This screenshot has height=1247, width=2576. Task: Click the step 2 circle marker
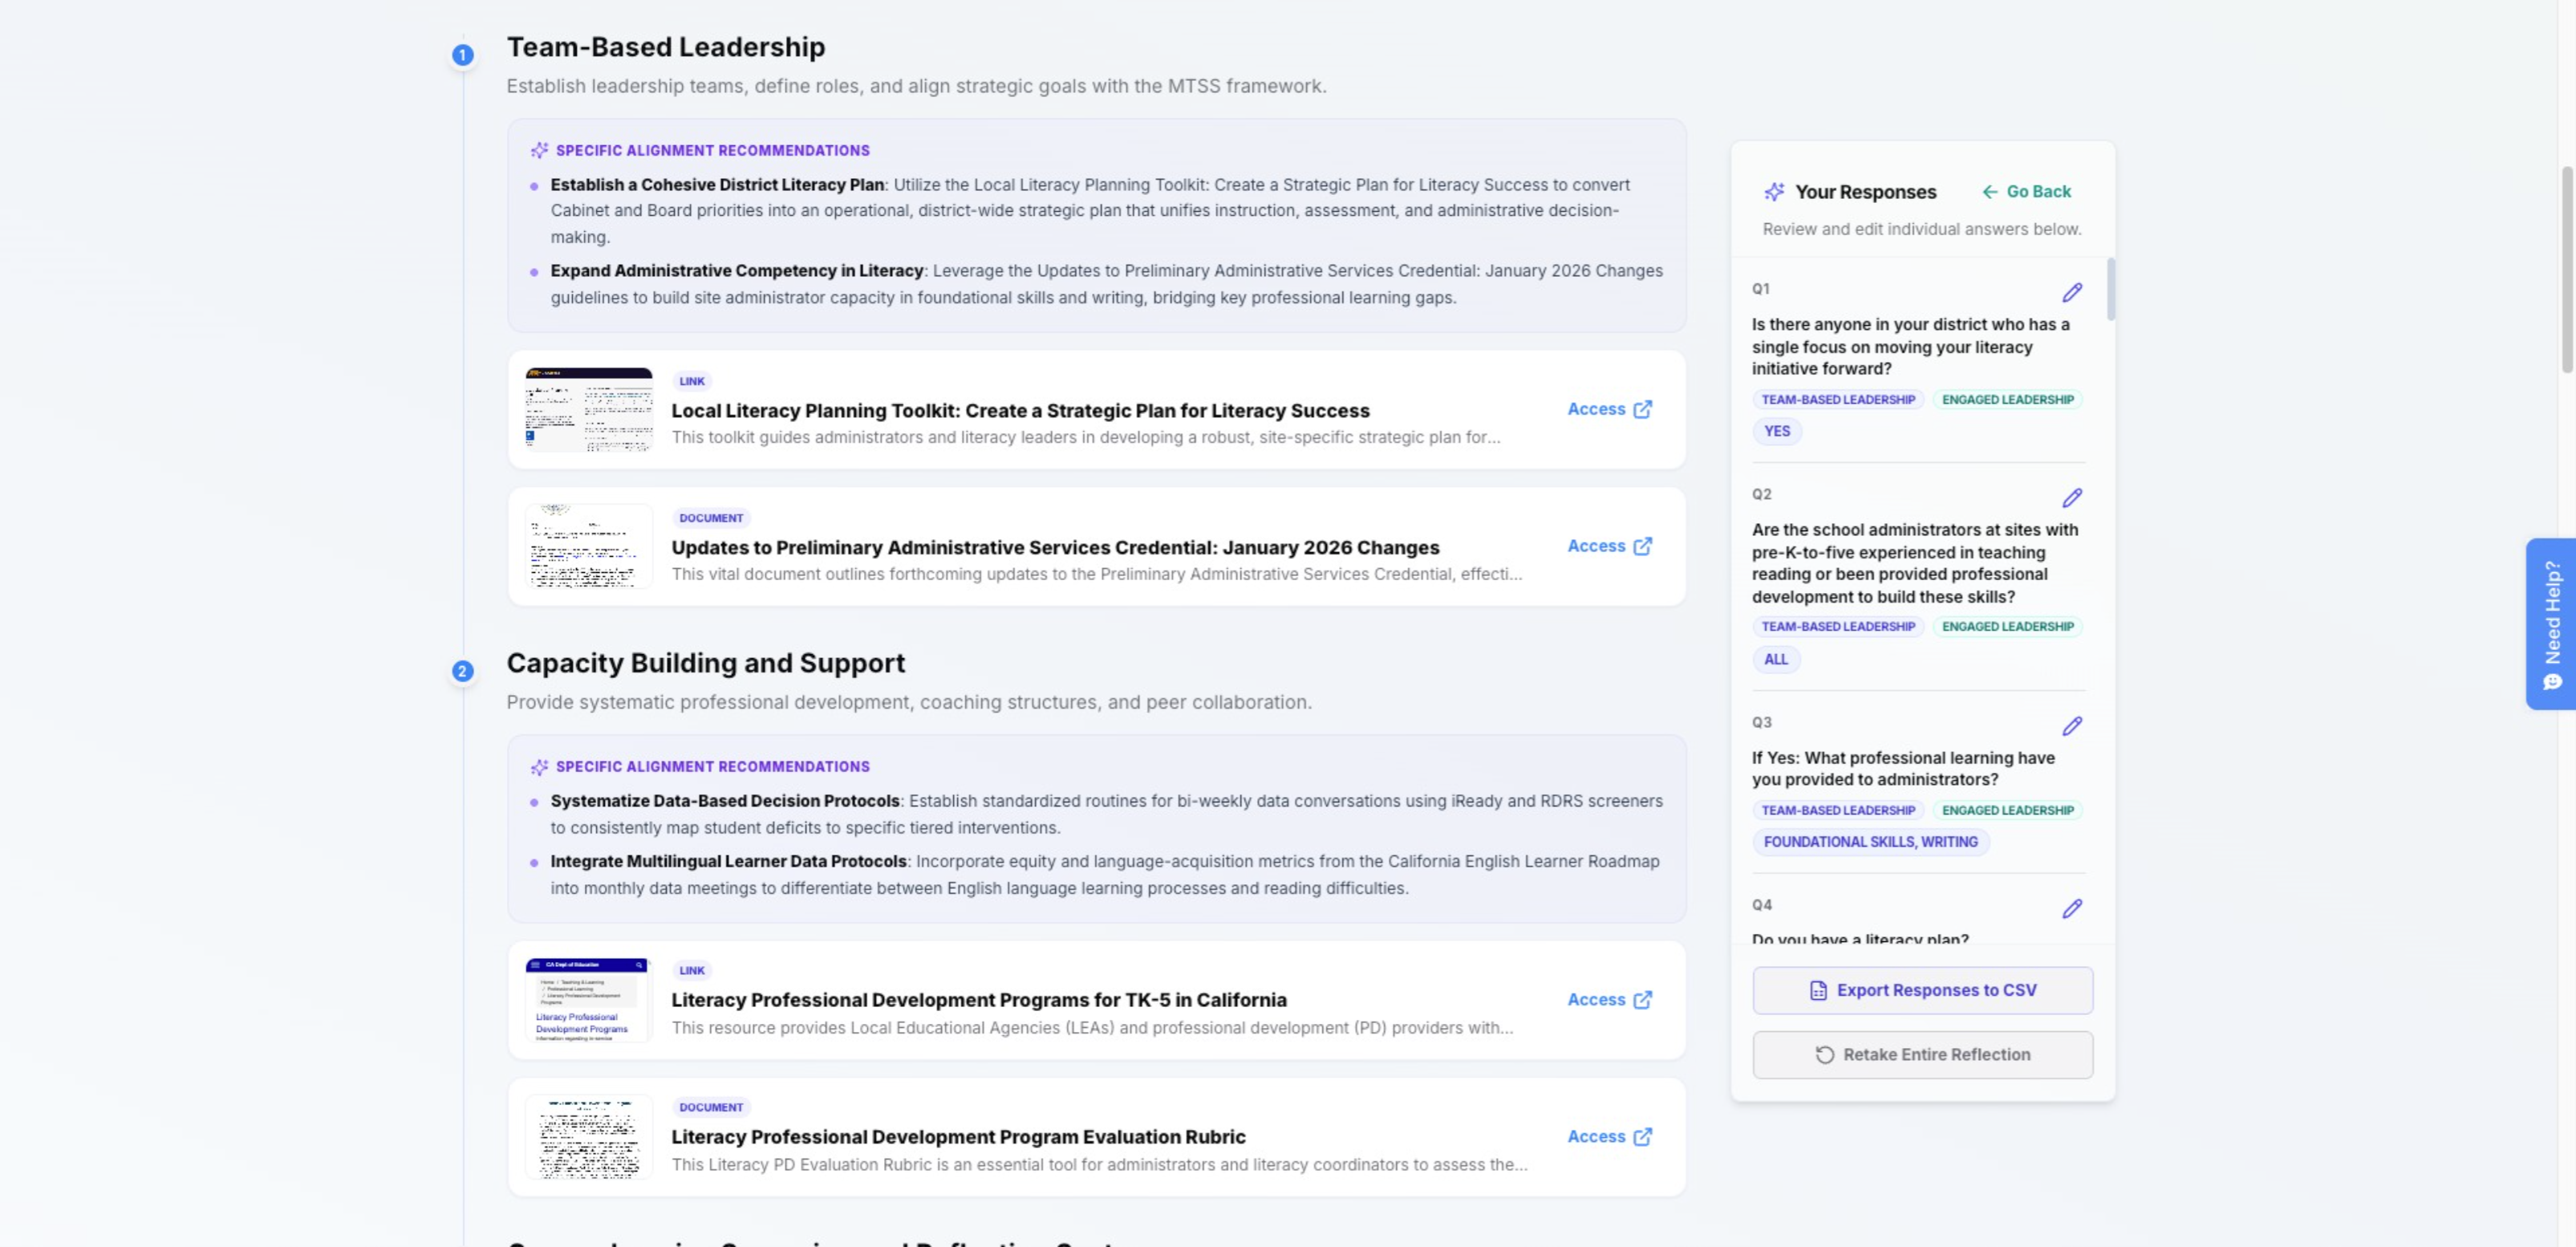(462, 671)
